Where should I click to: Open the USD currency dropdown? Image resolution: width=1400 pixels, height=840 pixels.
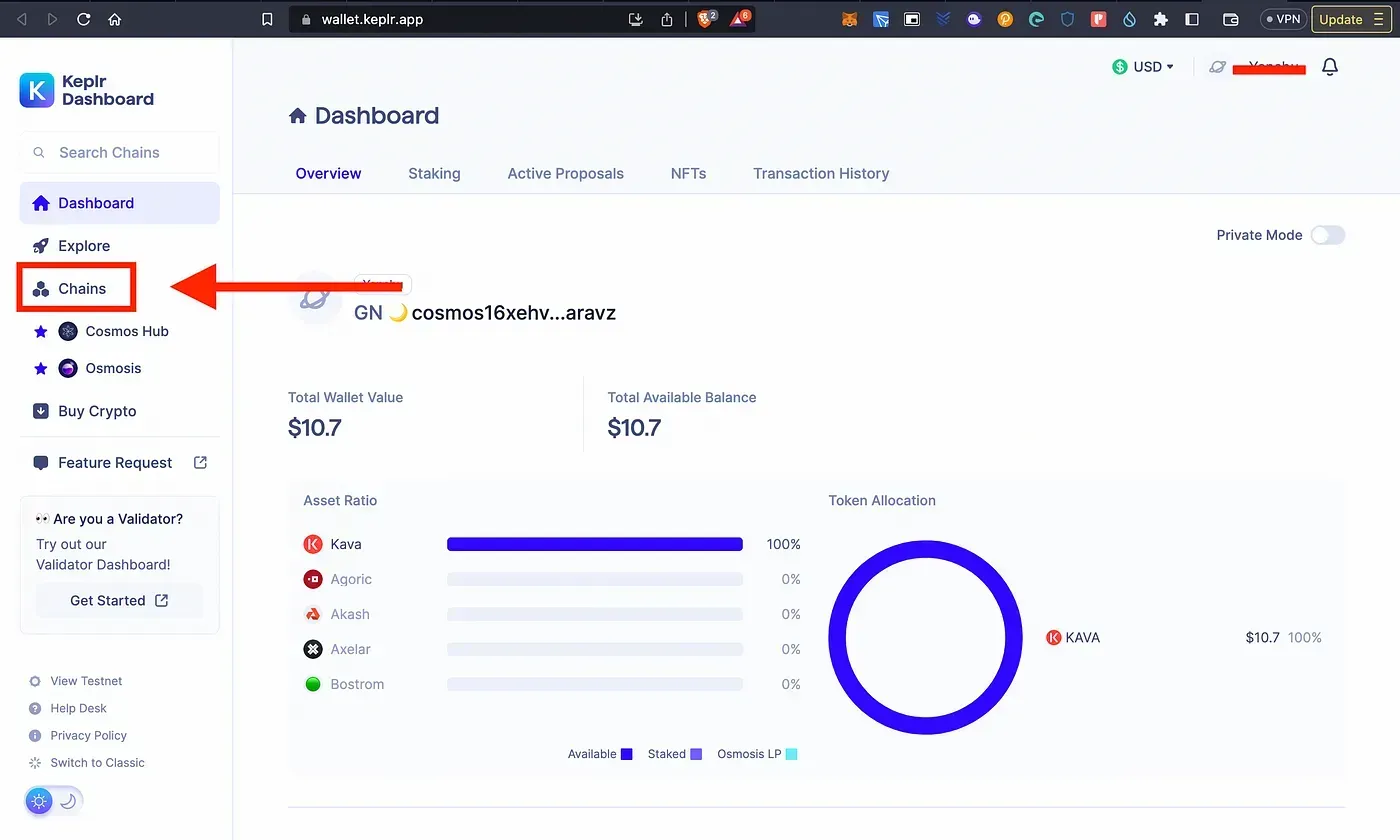pos(1143,67)
